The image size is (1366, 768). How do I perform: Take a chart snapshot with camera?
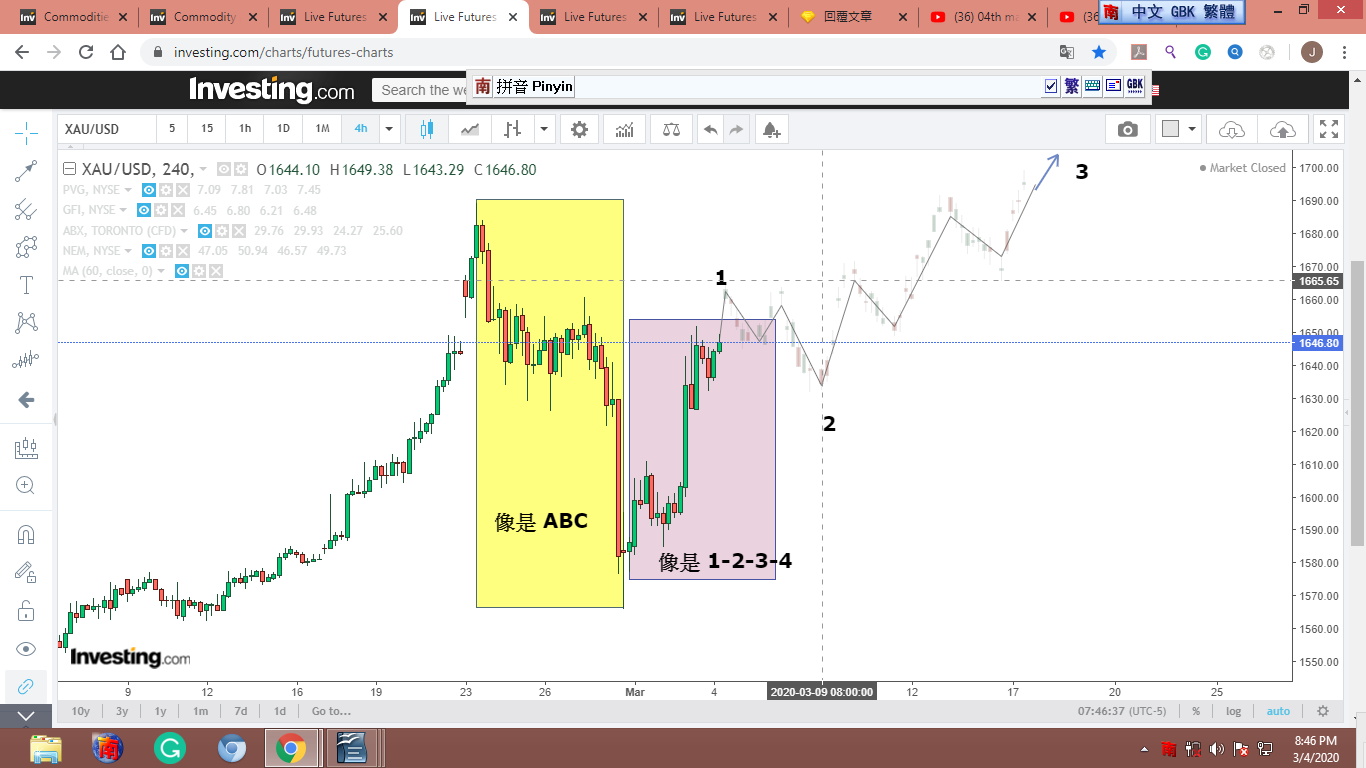click(x=1128, y=129)
